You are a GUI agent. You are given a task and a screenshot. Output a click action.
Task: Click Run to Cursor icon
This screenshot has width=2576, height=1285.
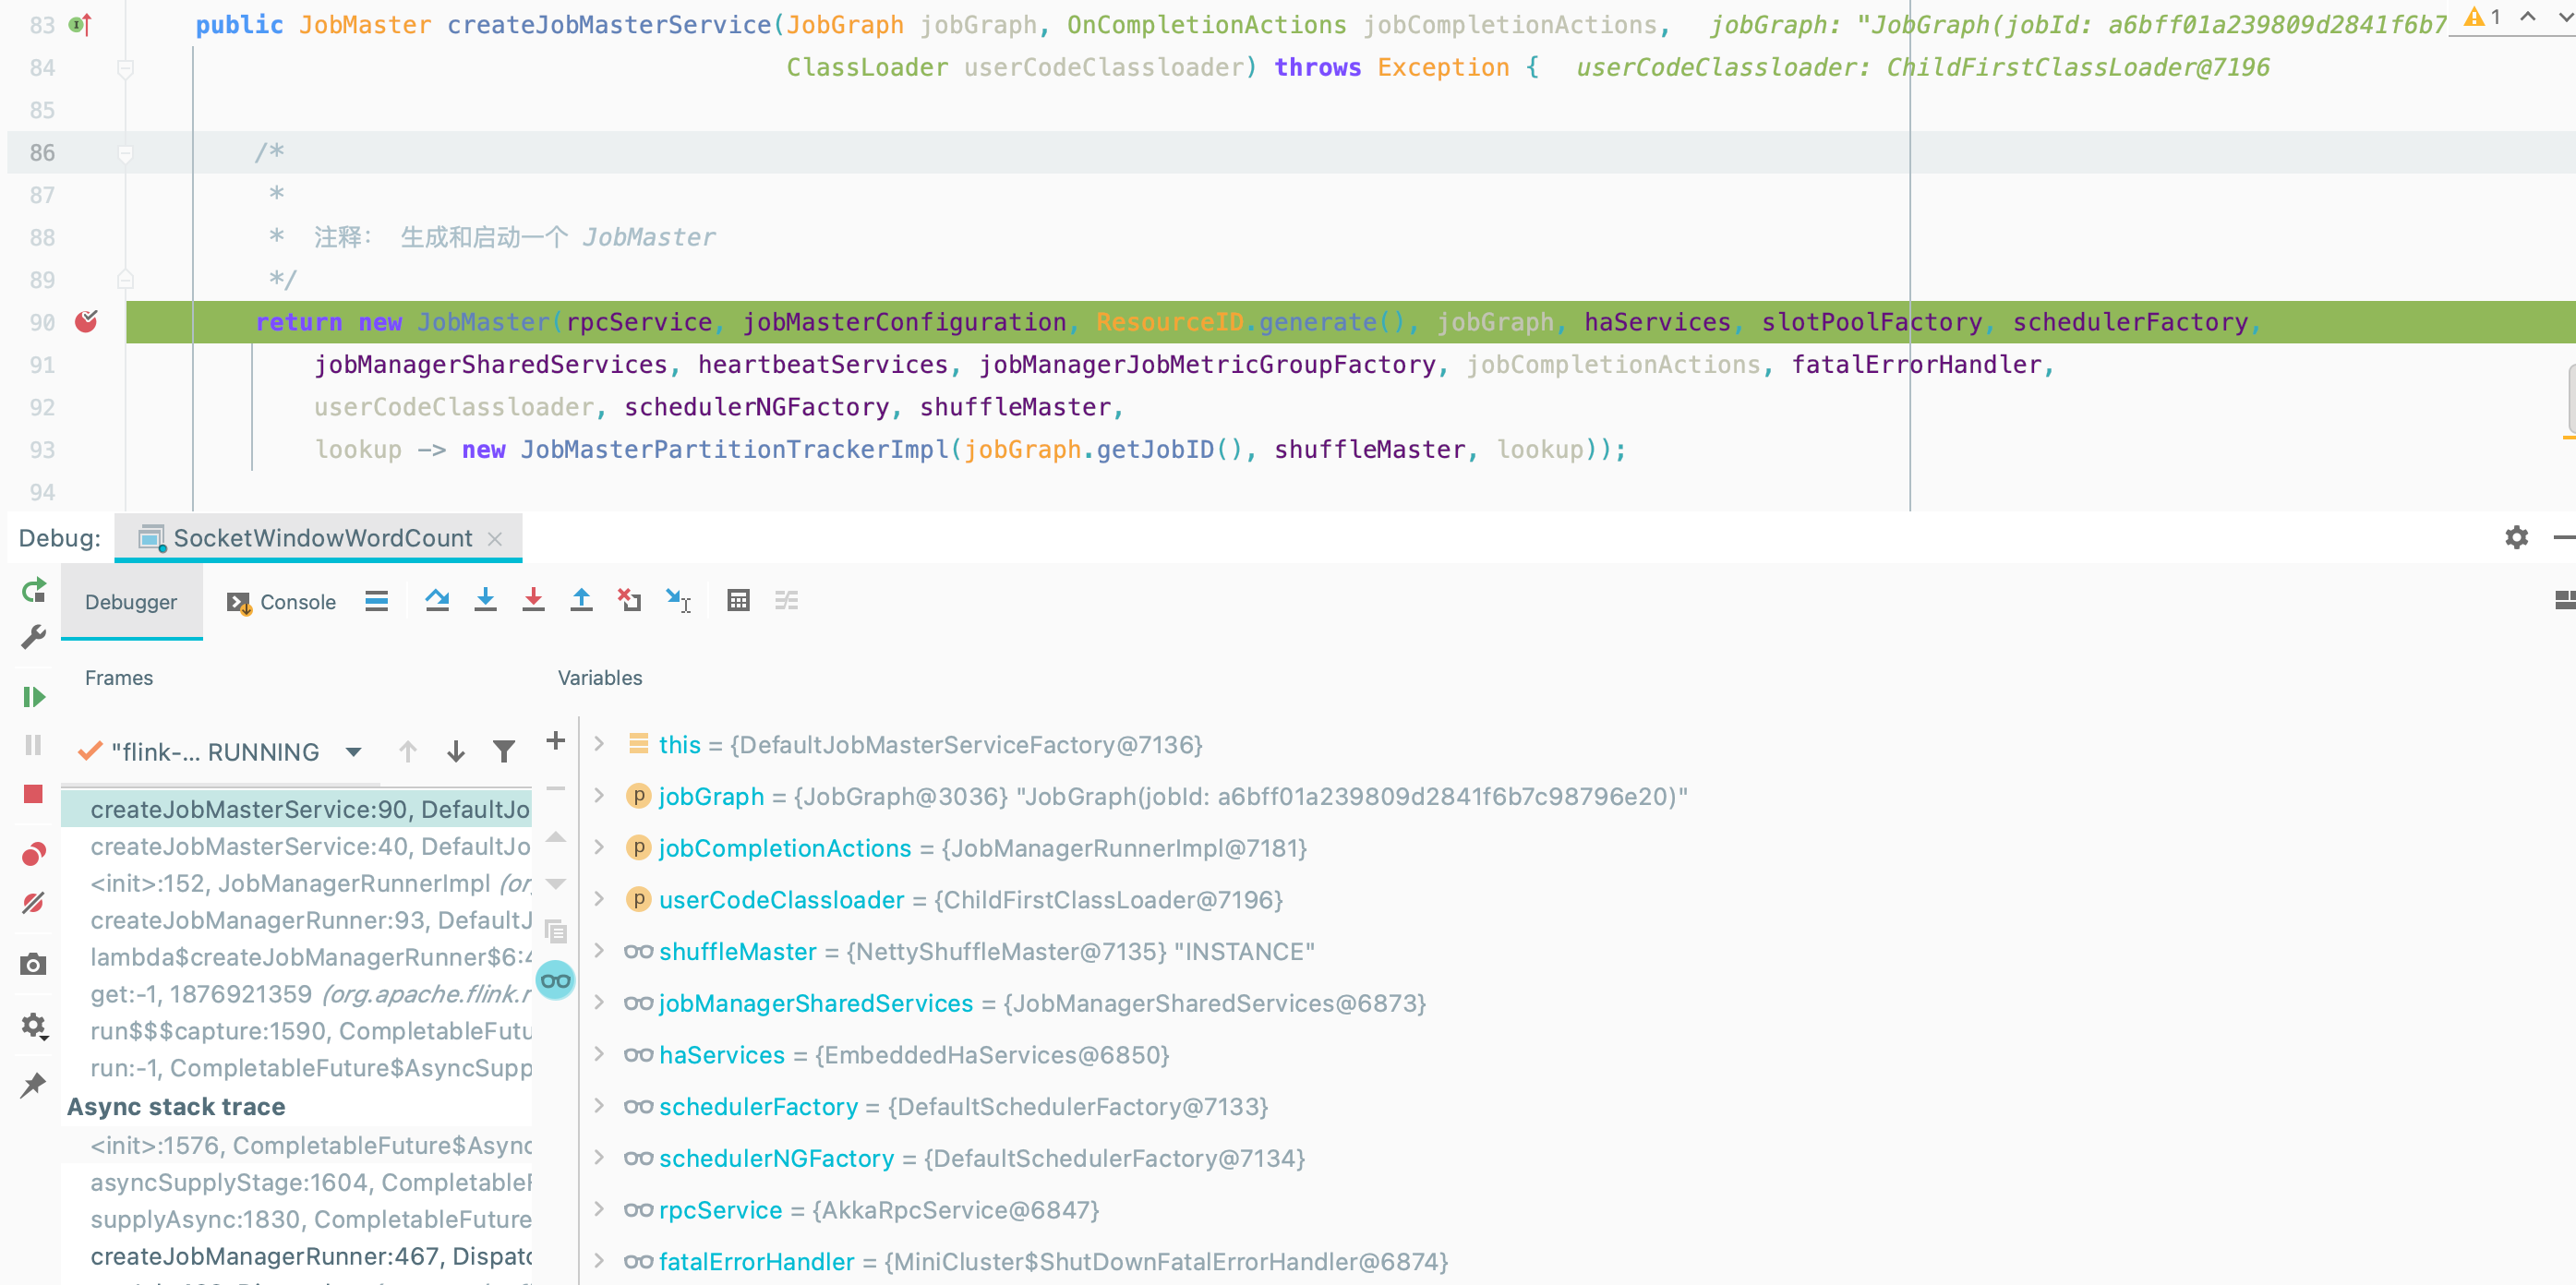click(678, 600)
